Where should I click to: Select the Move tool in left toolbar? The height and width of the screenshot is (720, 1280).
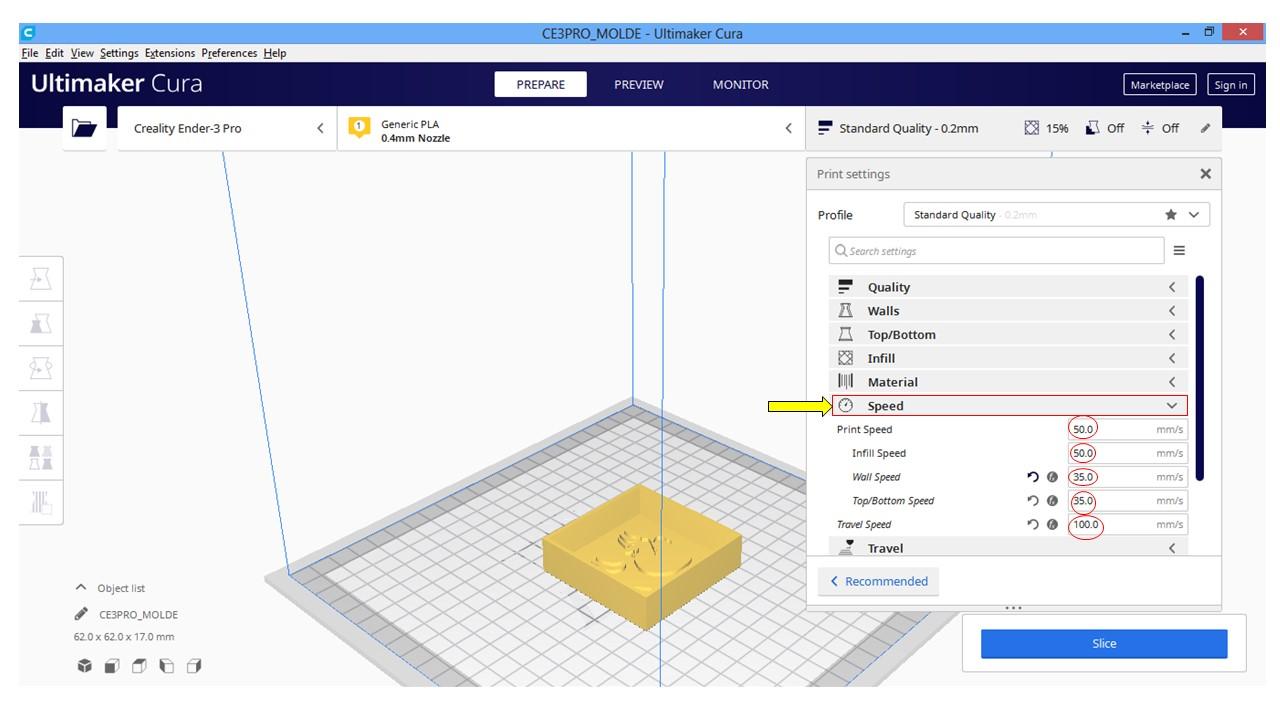[42, 277]
